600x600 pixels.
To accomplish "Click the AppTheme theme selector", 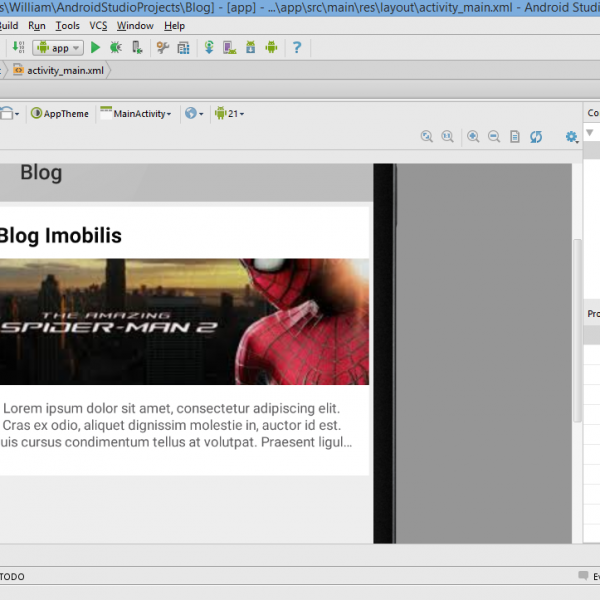I will (60, 114).
